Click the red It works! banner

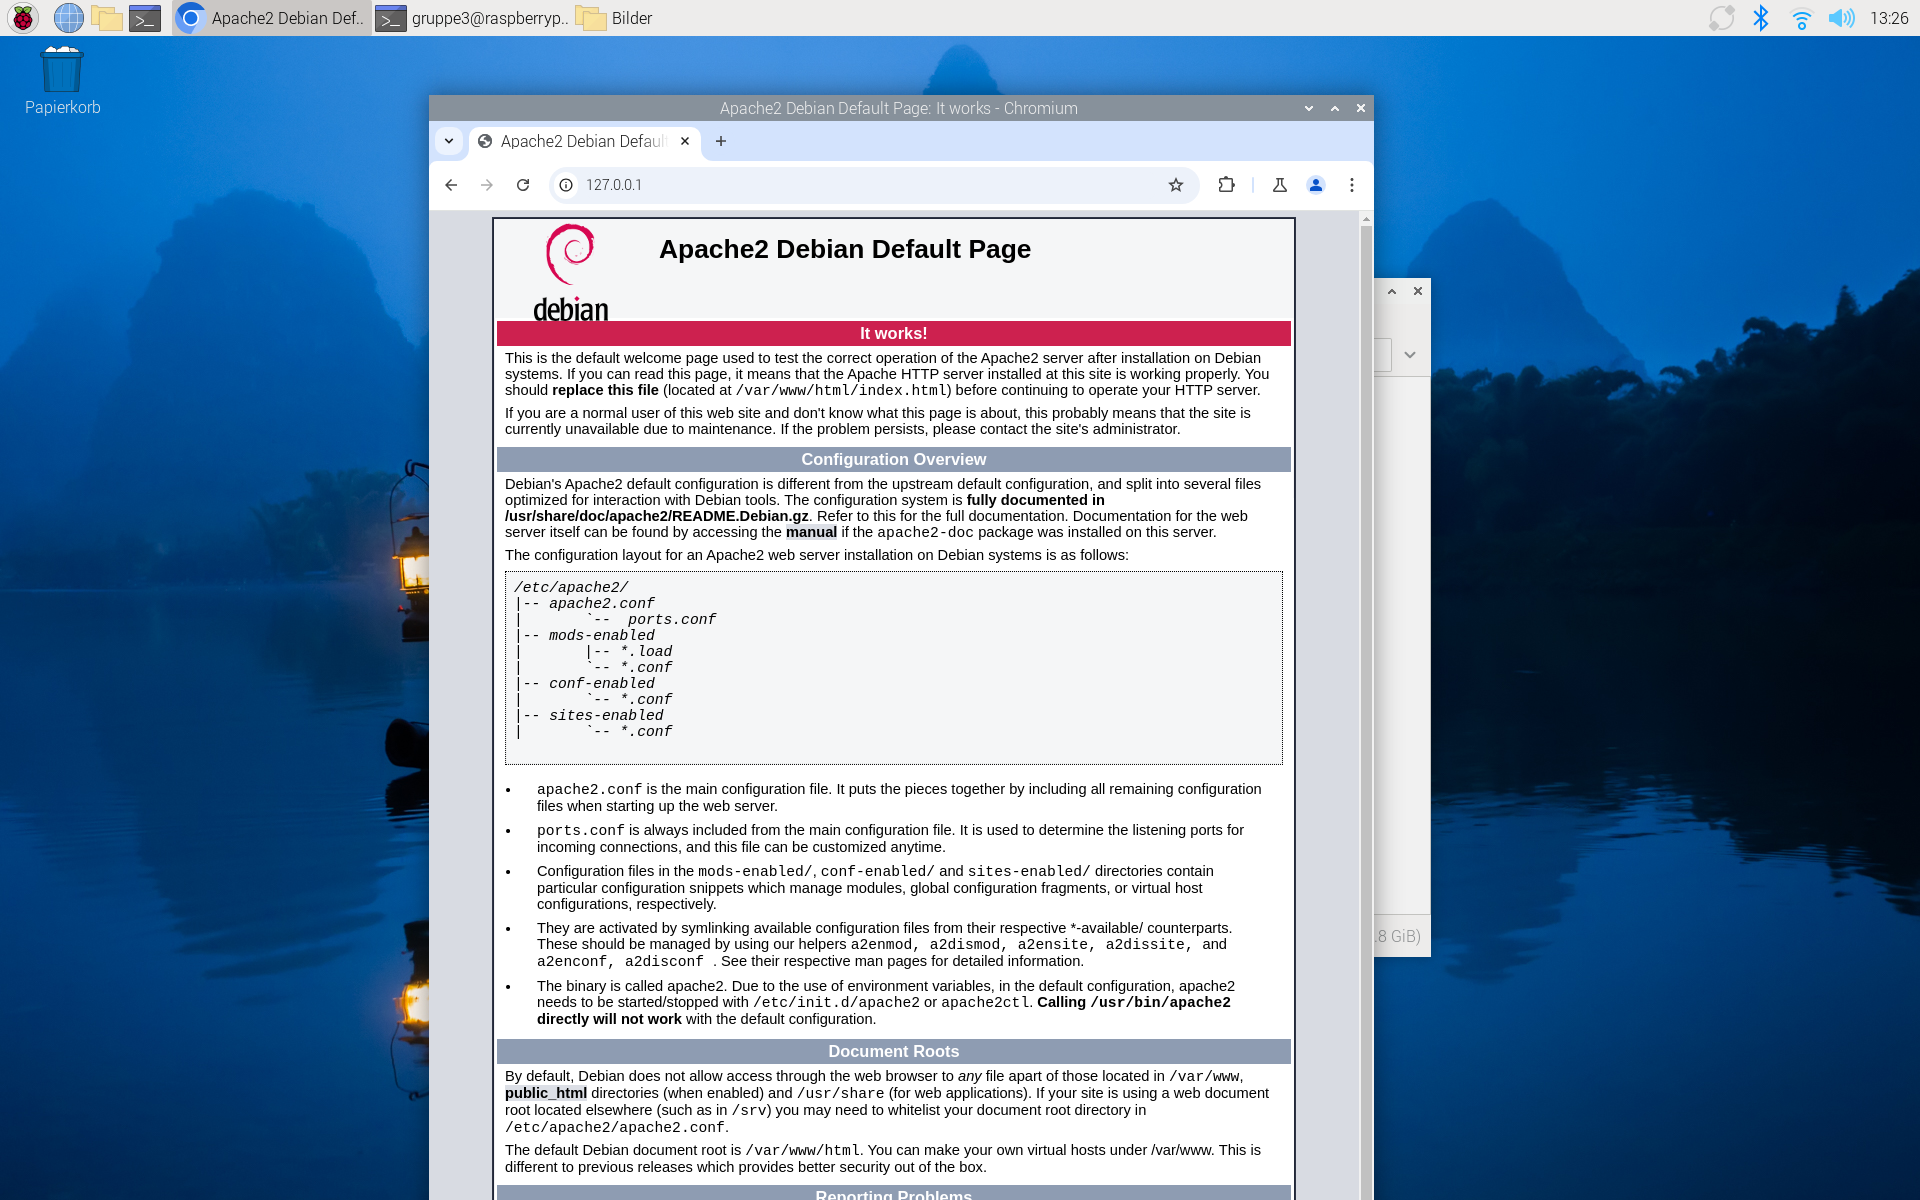894,334
